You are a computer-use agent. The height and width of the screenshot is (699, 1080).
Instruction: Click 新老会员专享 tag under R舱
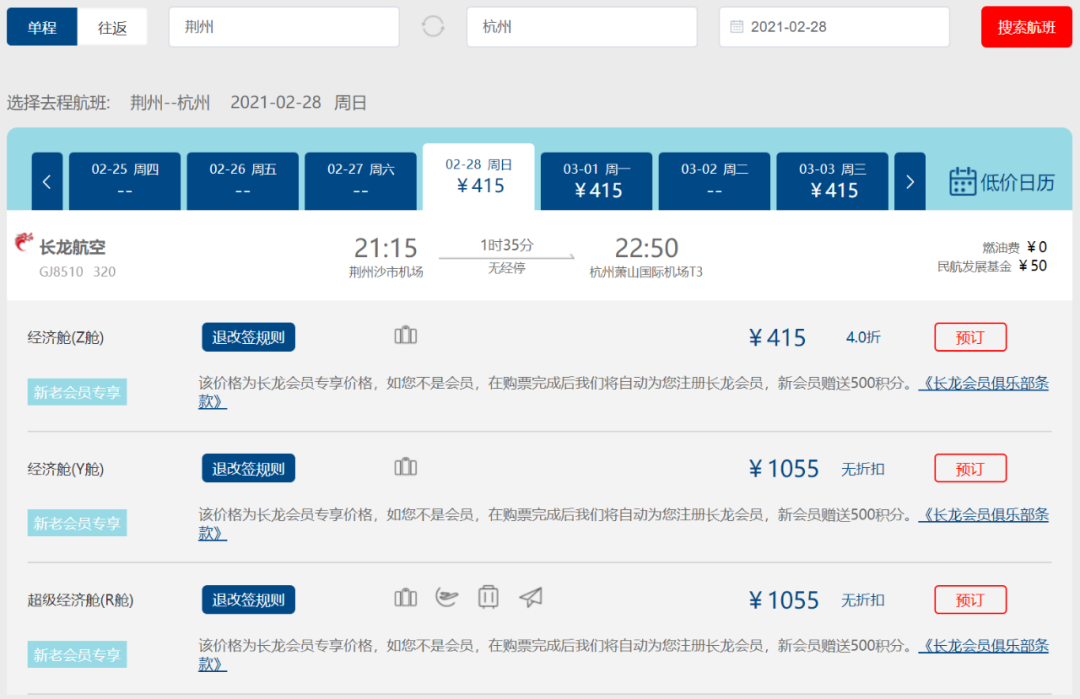77,654
